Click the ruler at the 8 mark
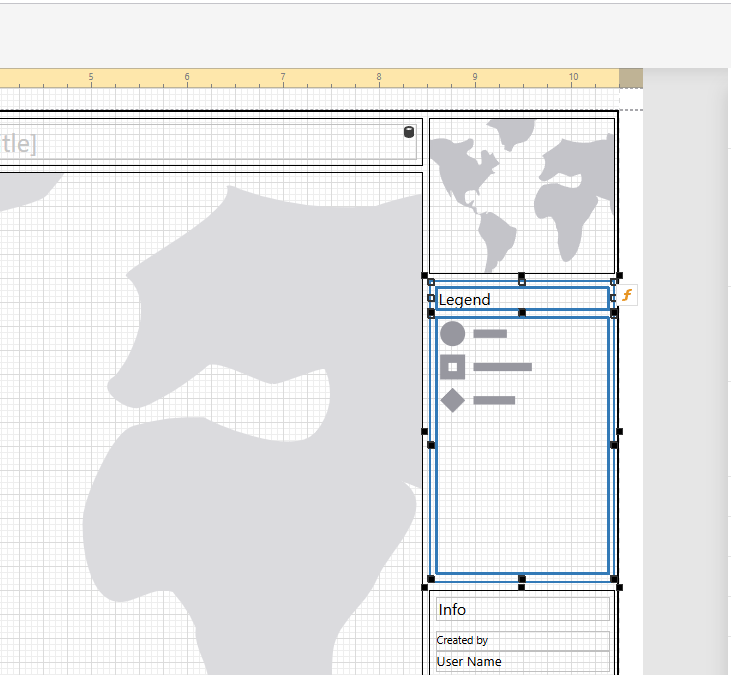This screenshot has height=675, width=731. point(379,77)
